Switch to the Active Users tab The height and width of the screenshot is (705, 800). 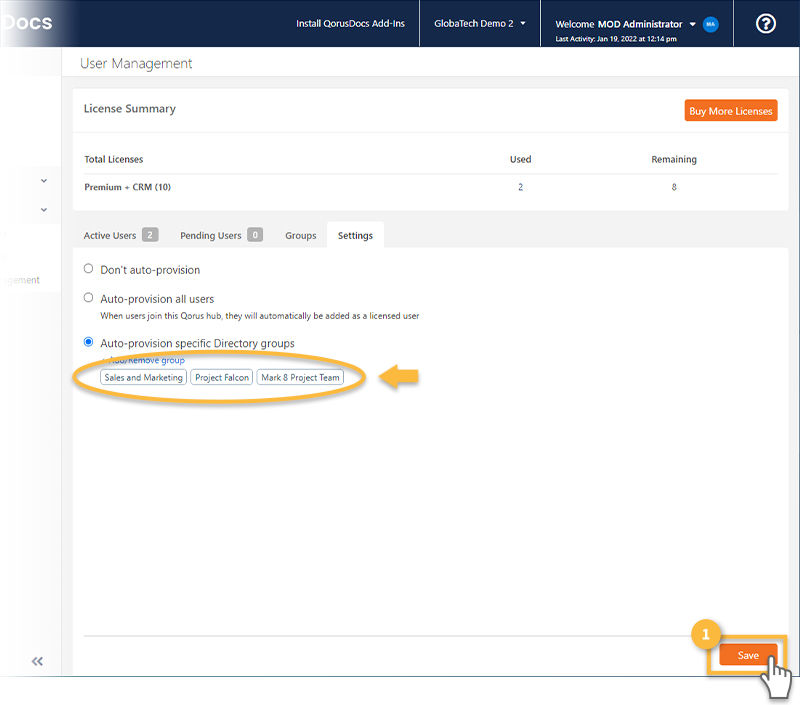(119, 236)
